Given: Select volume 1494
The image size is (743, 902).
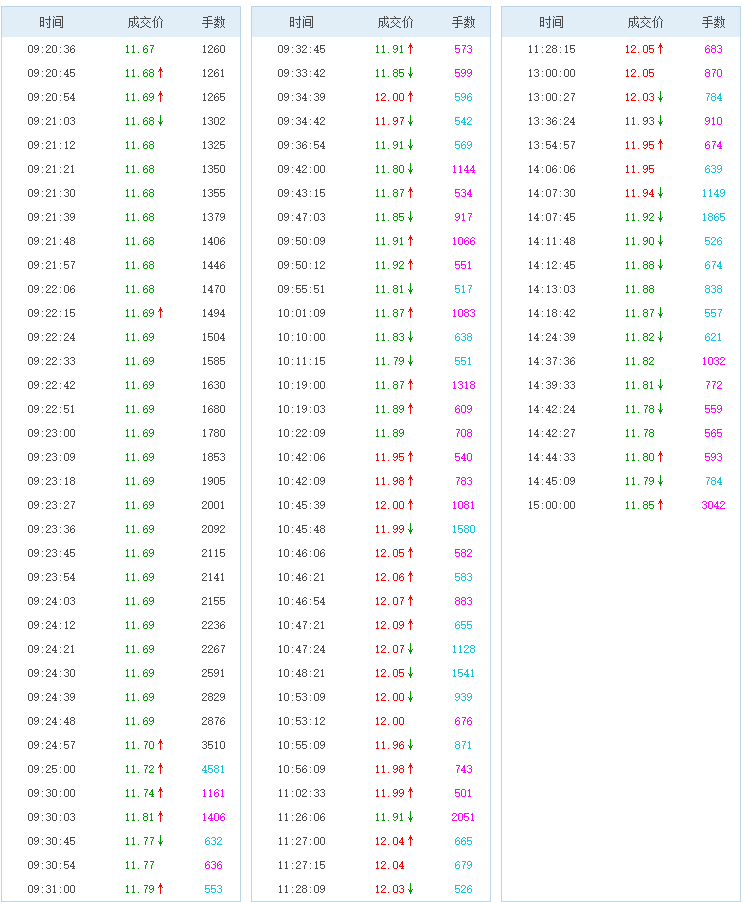Looking at the screenshot, I should (213, 314).
